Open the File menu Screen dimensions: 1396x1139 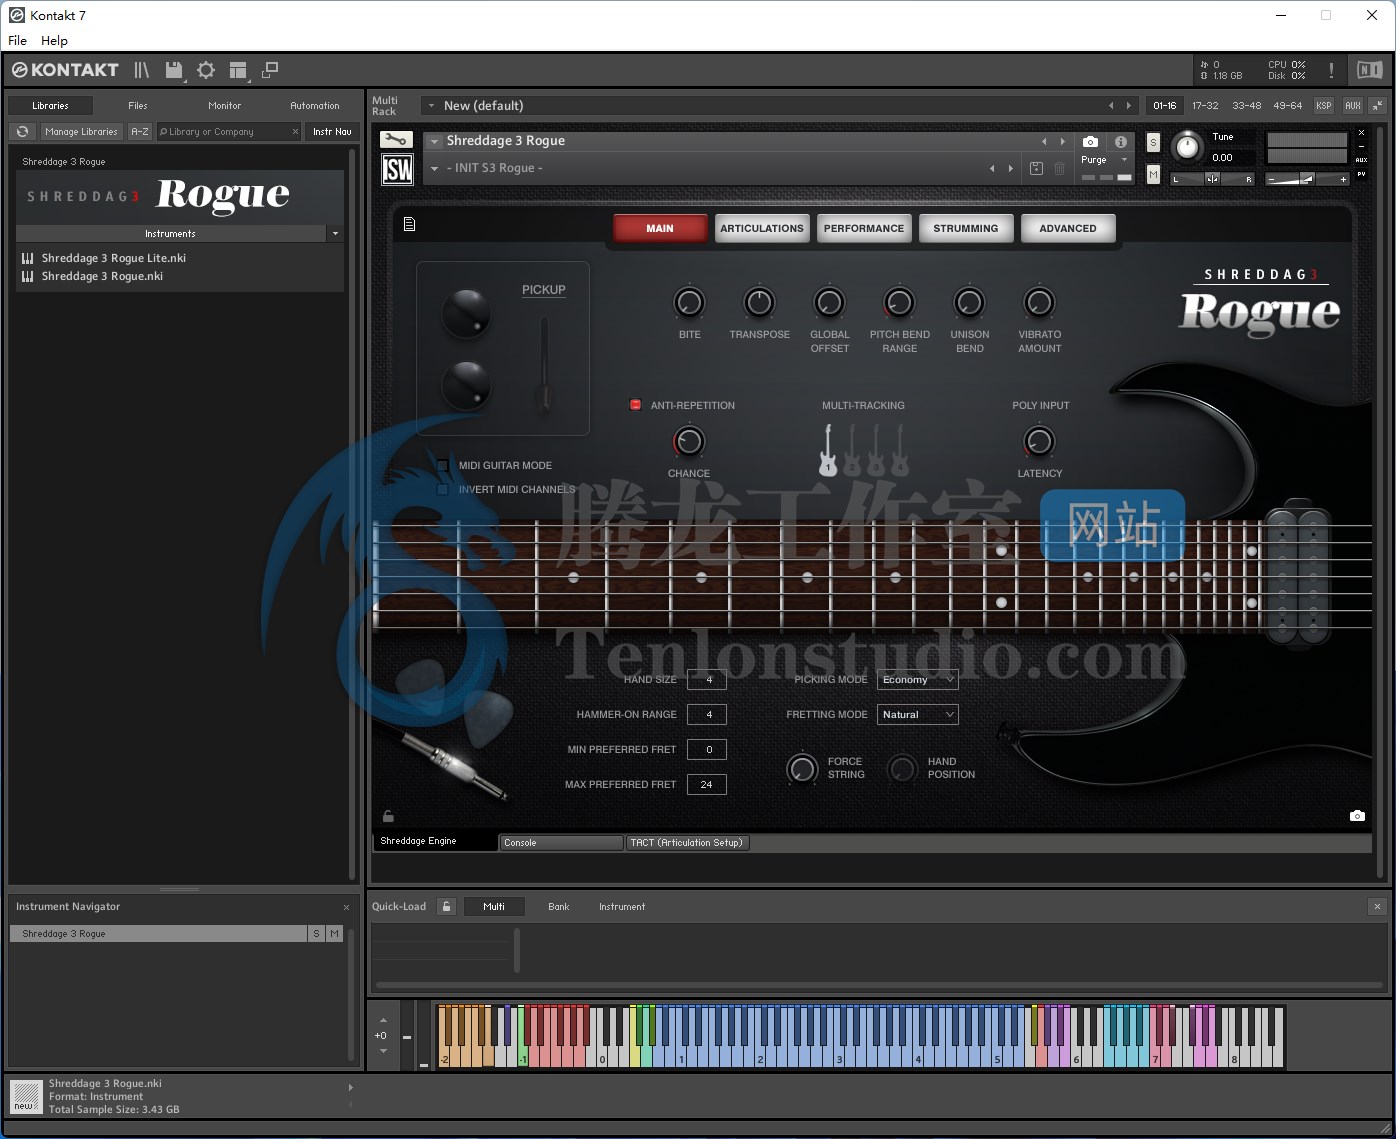[x=17, y=41]
